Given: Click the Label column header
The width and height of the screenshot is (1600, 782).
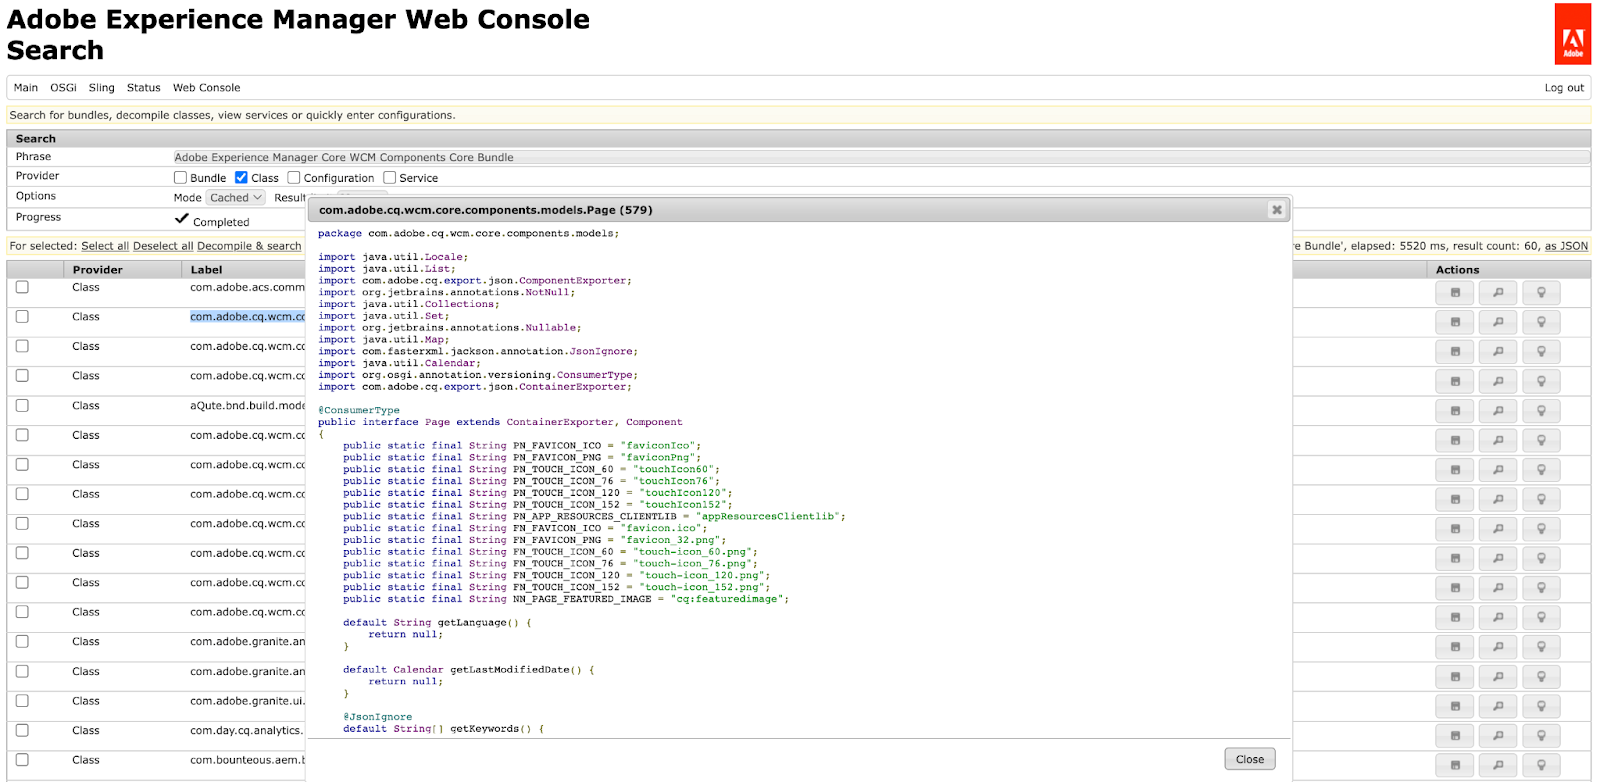Looking at the screenshot, I should point(206,270).
